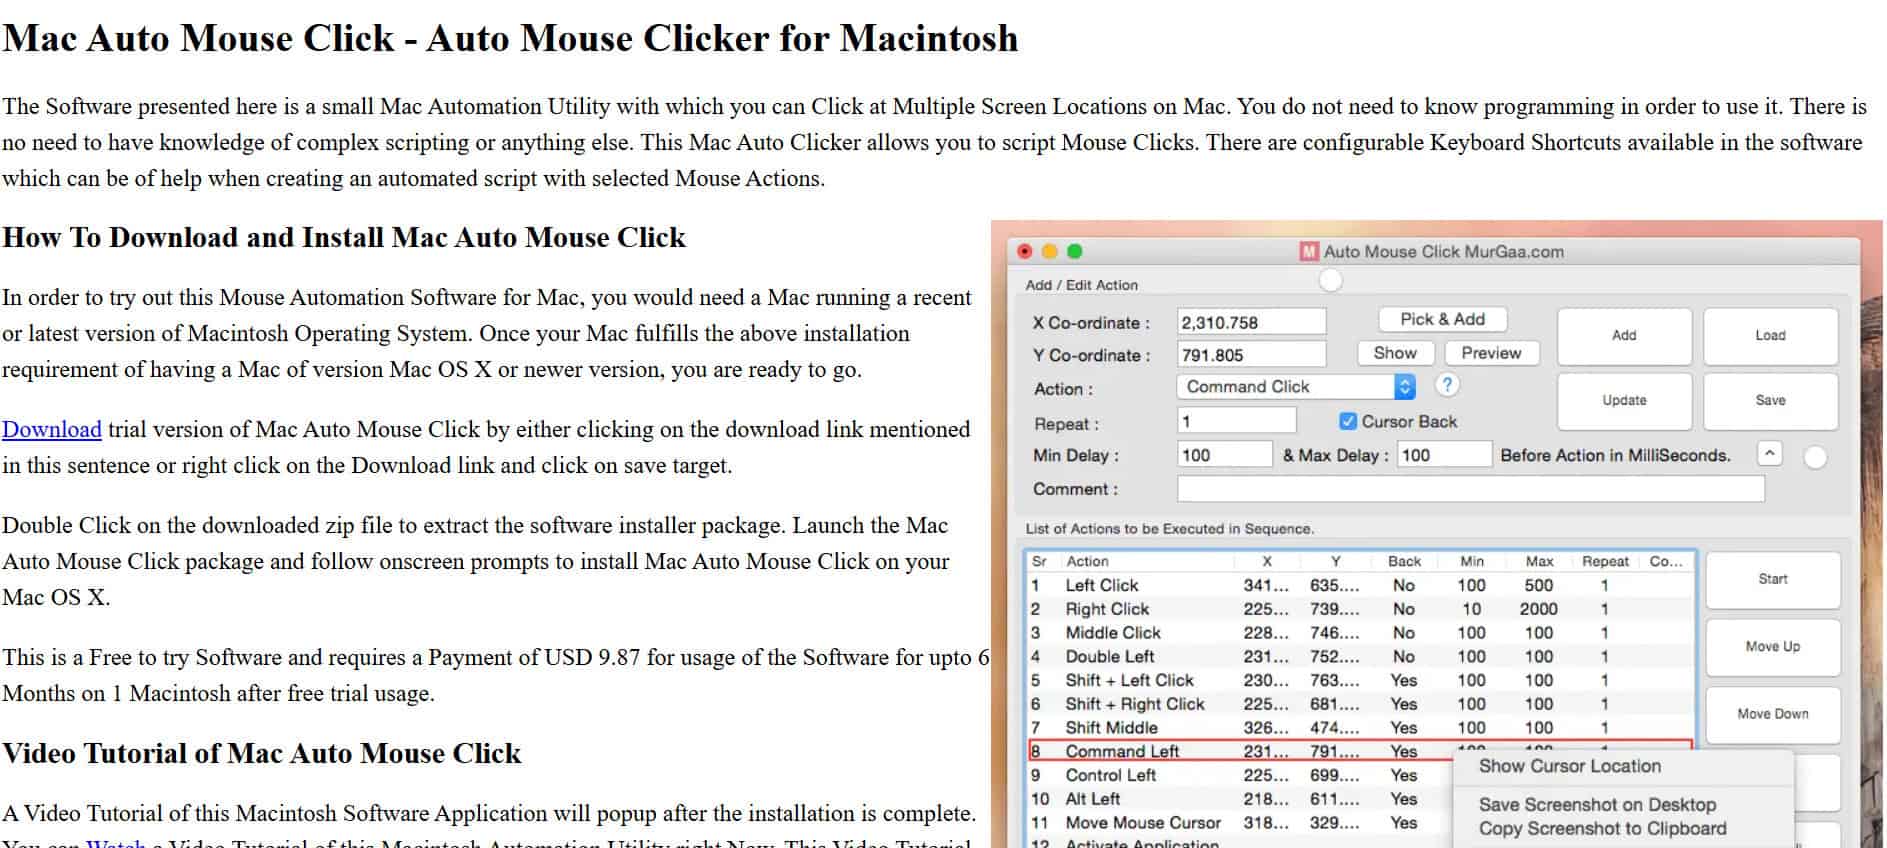The width and height of the screenshot is (1887, 848).
Task: Select the Control Left action row
Action: click(x=1240, y=775)
